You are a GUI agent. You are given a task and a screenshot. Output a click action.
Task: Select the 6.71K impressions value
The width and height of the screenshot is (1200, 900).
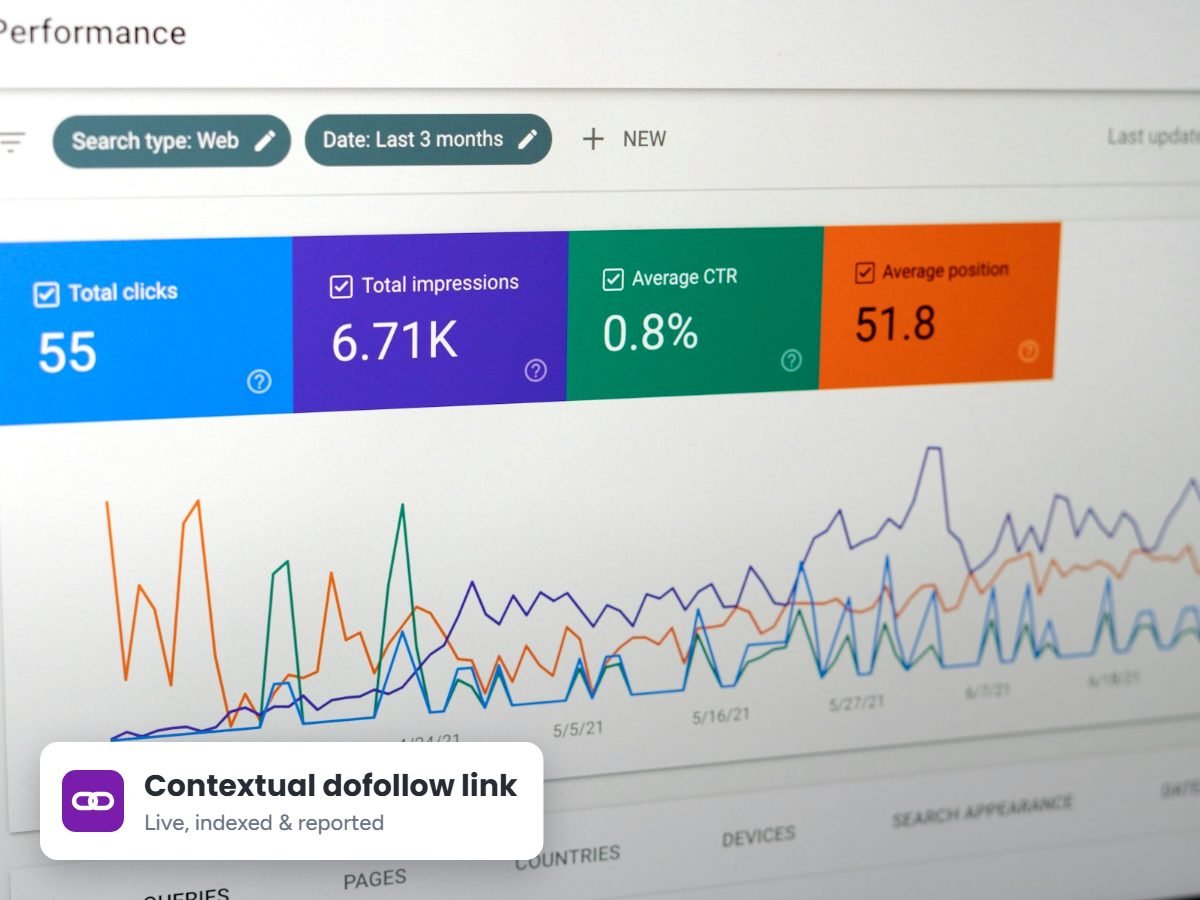(394, 342)
